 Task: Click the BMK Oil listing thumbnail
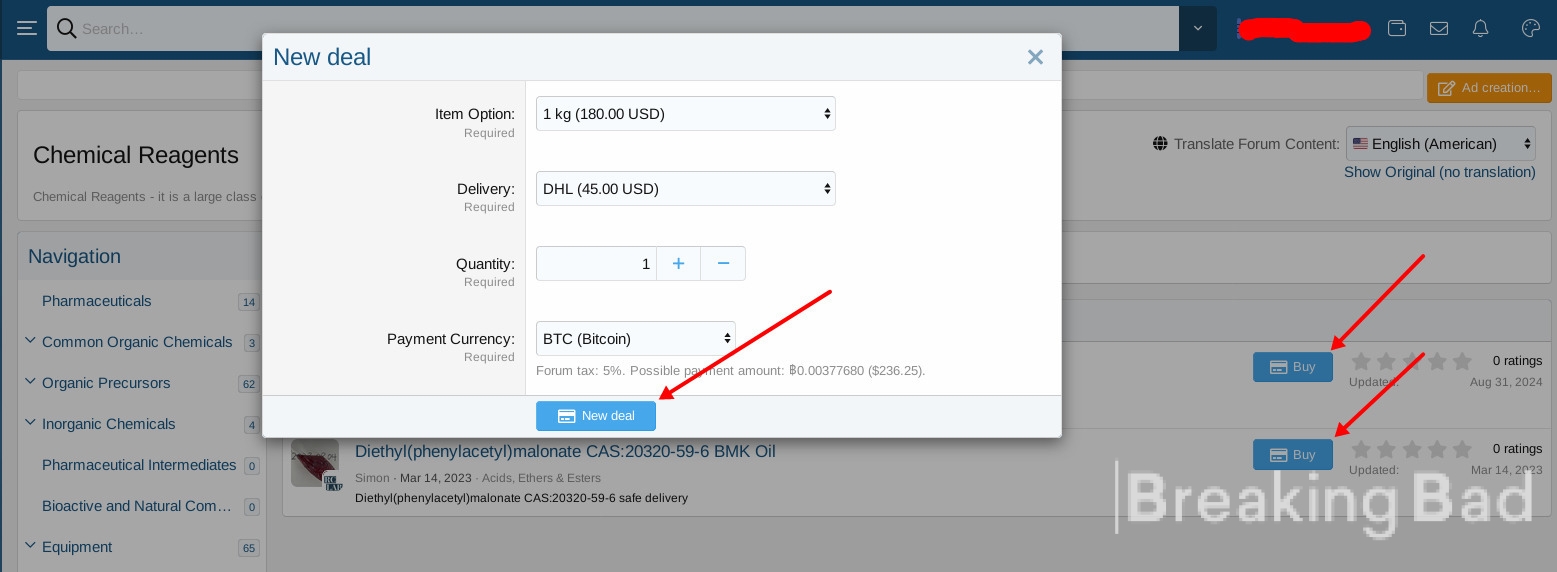point(314,464)
